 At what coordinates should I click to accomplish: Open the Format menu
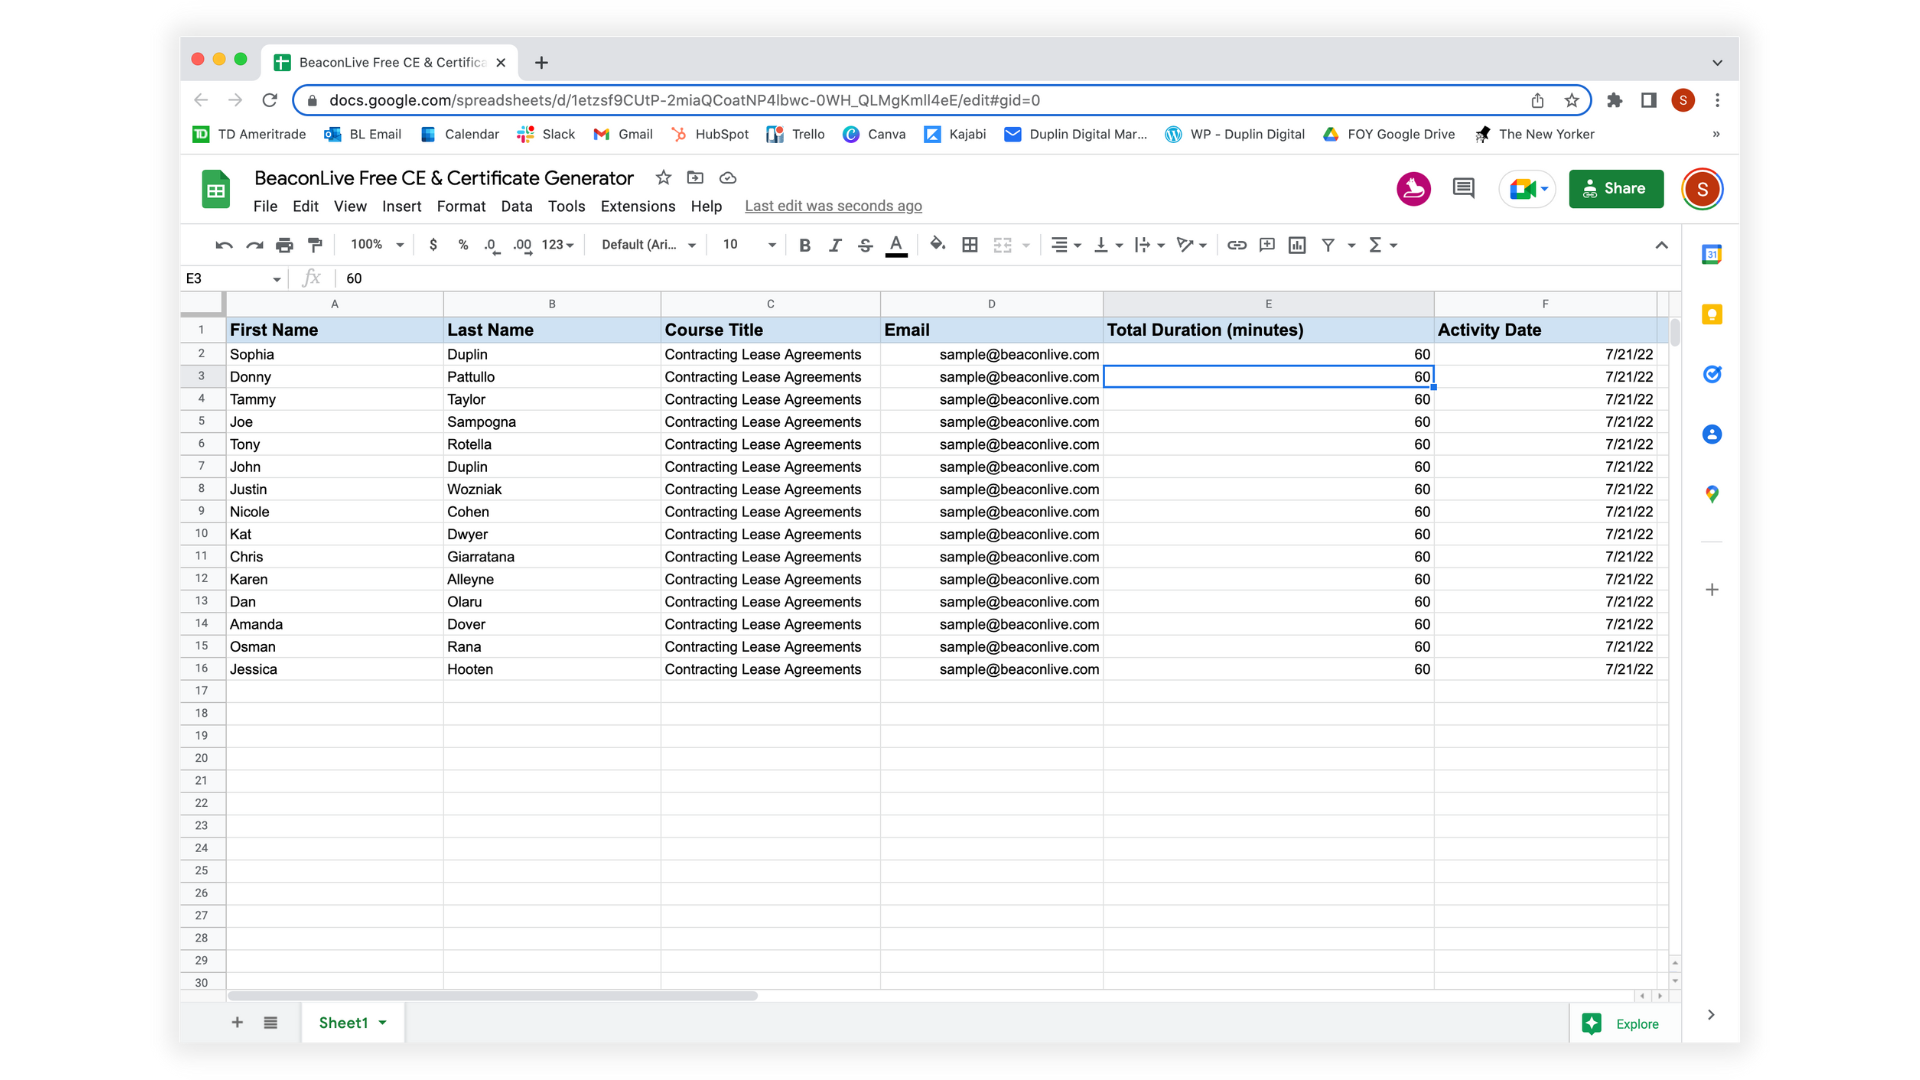[461, 206]
